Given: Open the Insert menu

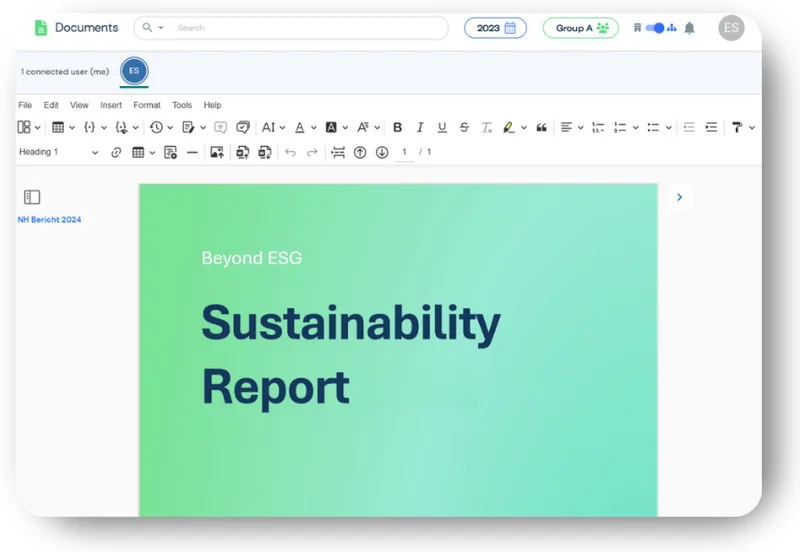Looking at the screenshot, I should pyautogui.click(x=111, y=105).
